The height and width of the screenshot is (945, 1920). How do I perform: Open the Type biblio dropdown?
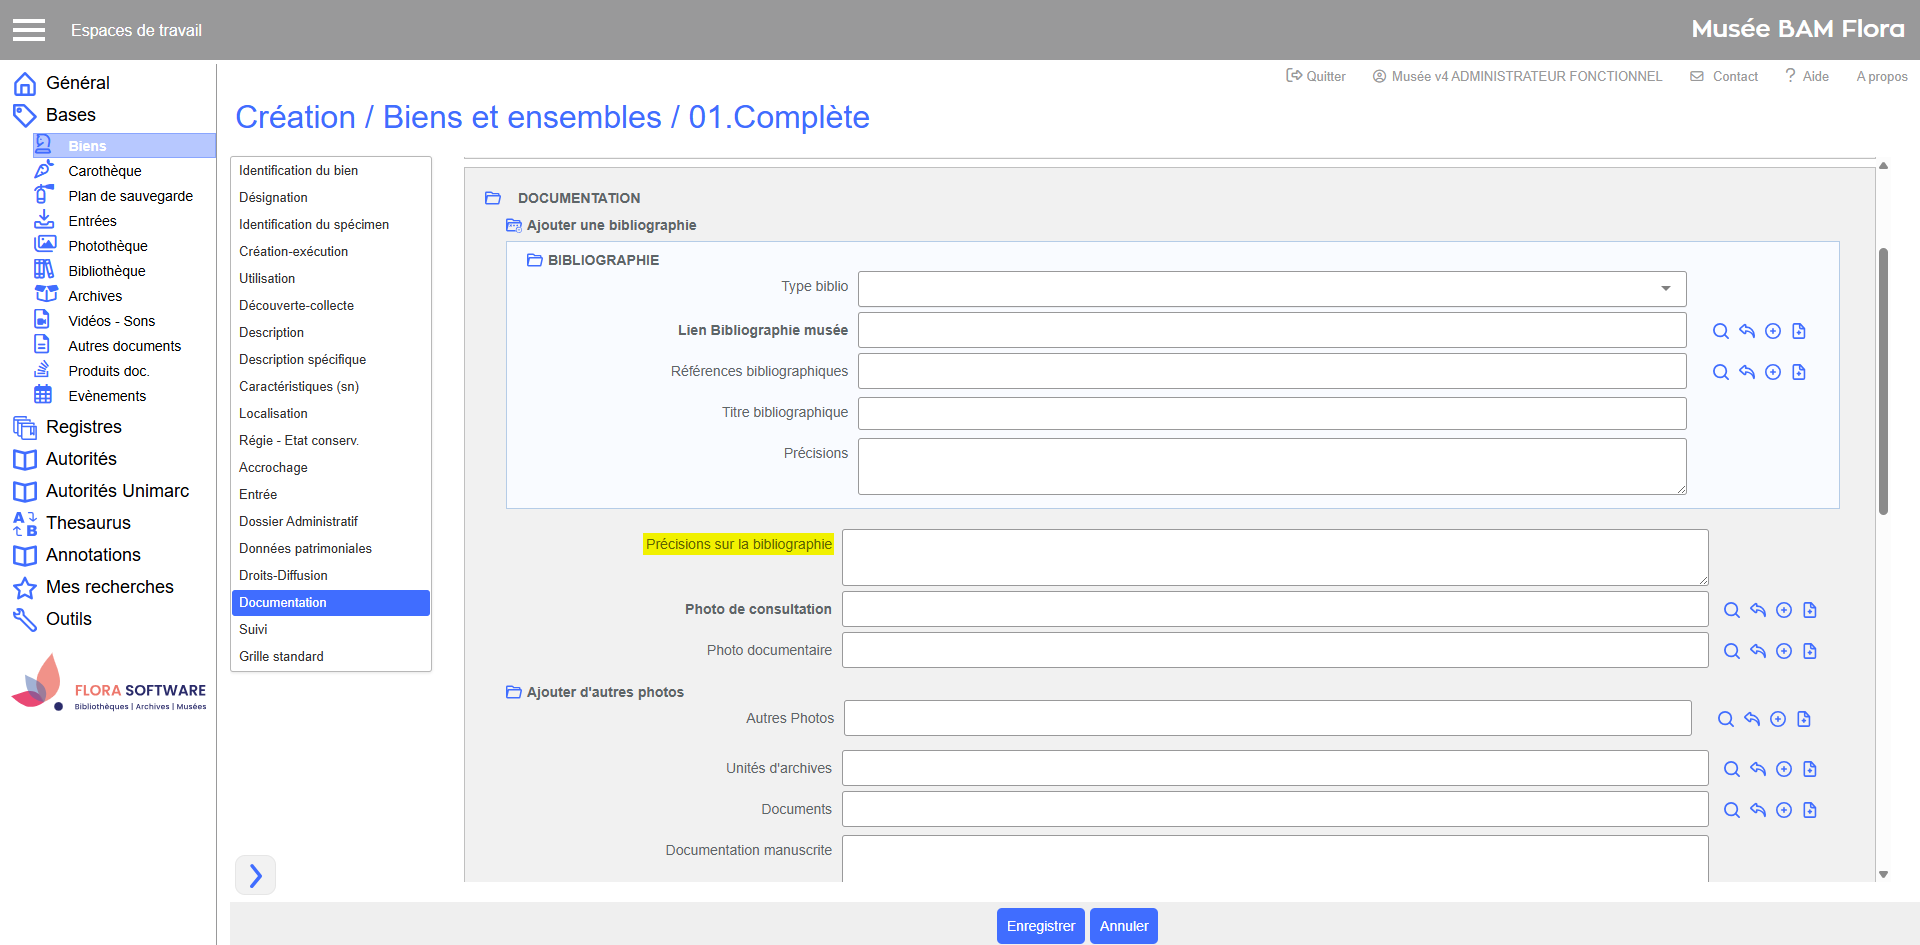tap(1271, 289)
